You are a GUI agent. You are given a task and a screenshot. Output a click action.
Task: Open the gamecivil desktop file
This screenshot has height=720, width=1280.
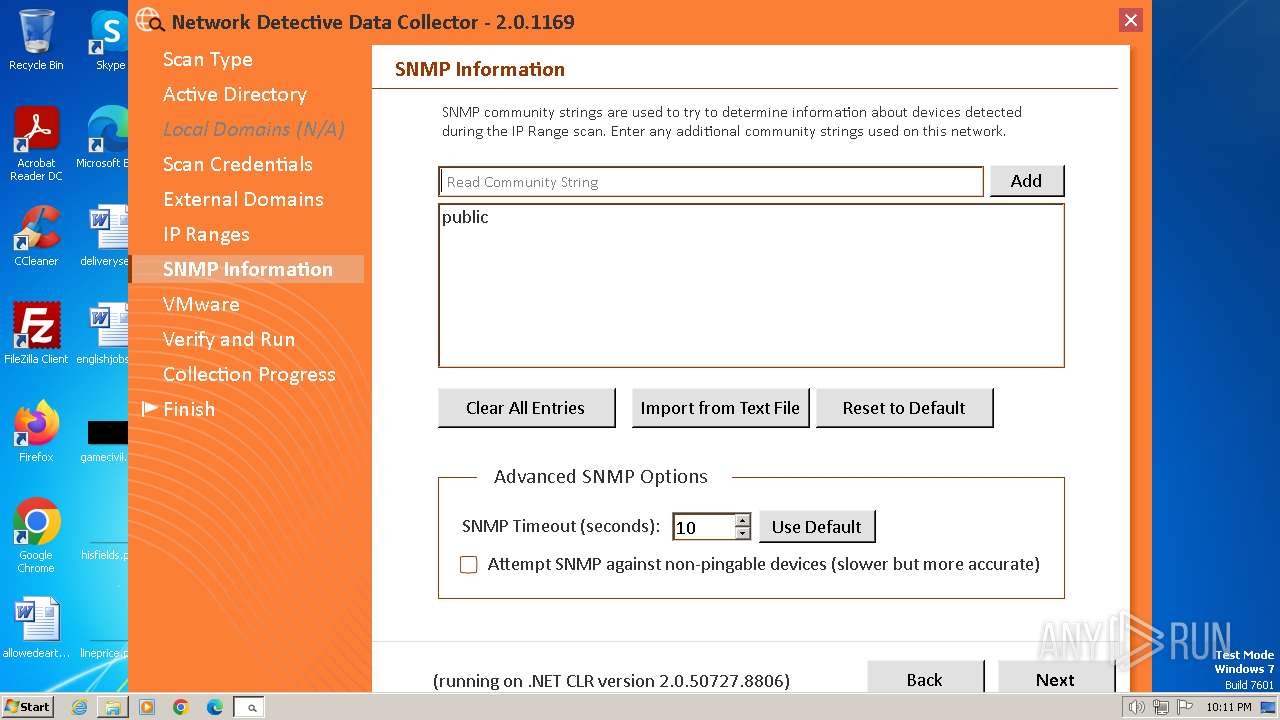[x=104, y=440]
